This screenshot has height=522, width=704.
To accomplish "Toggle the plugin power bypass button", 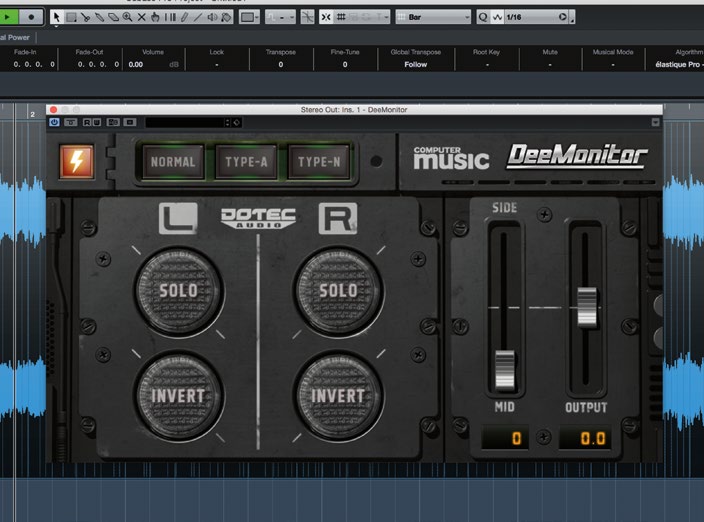I will click(x=54, y=122).
